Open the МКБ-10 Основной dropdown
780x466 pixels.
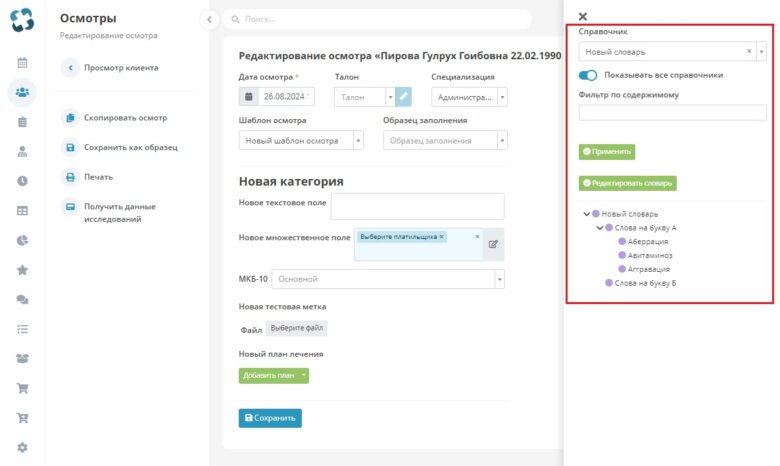[499, 279]
